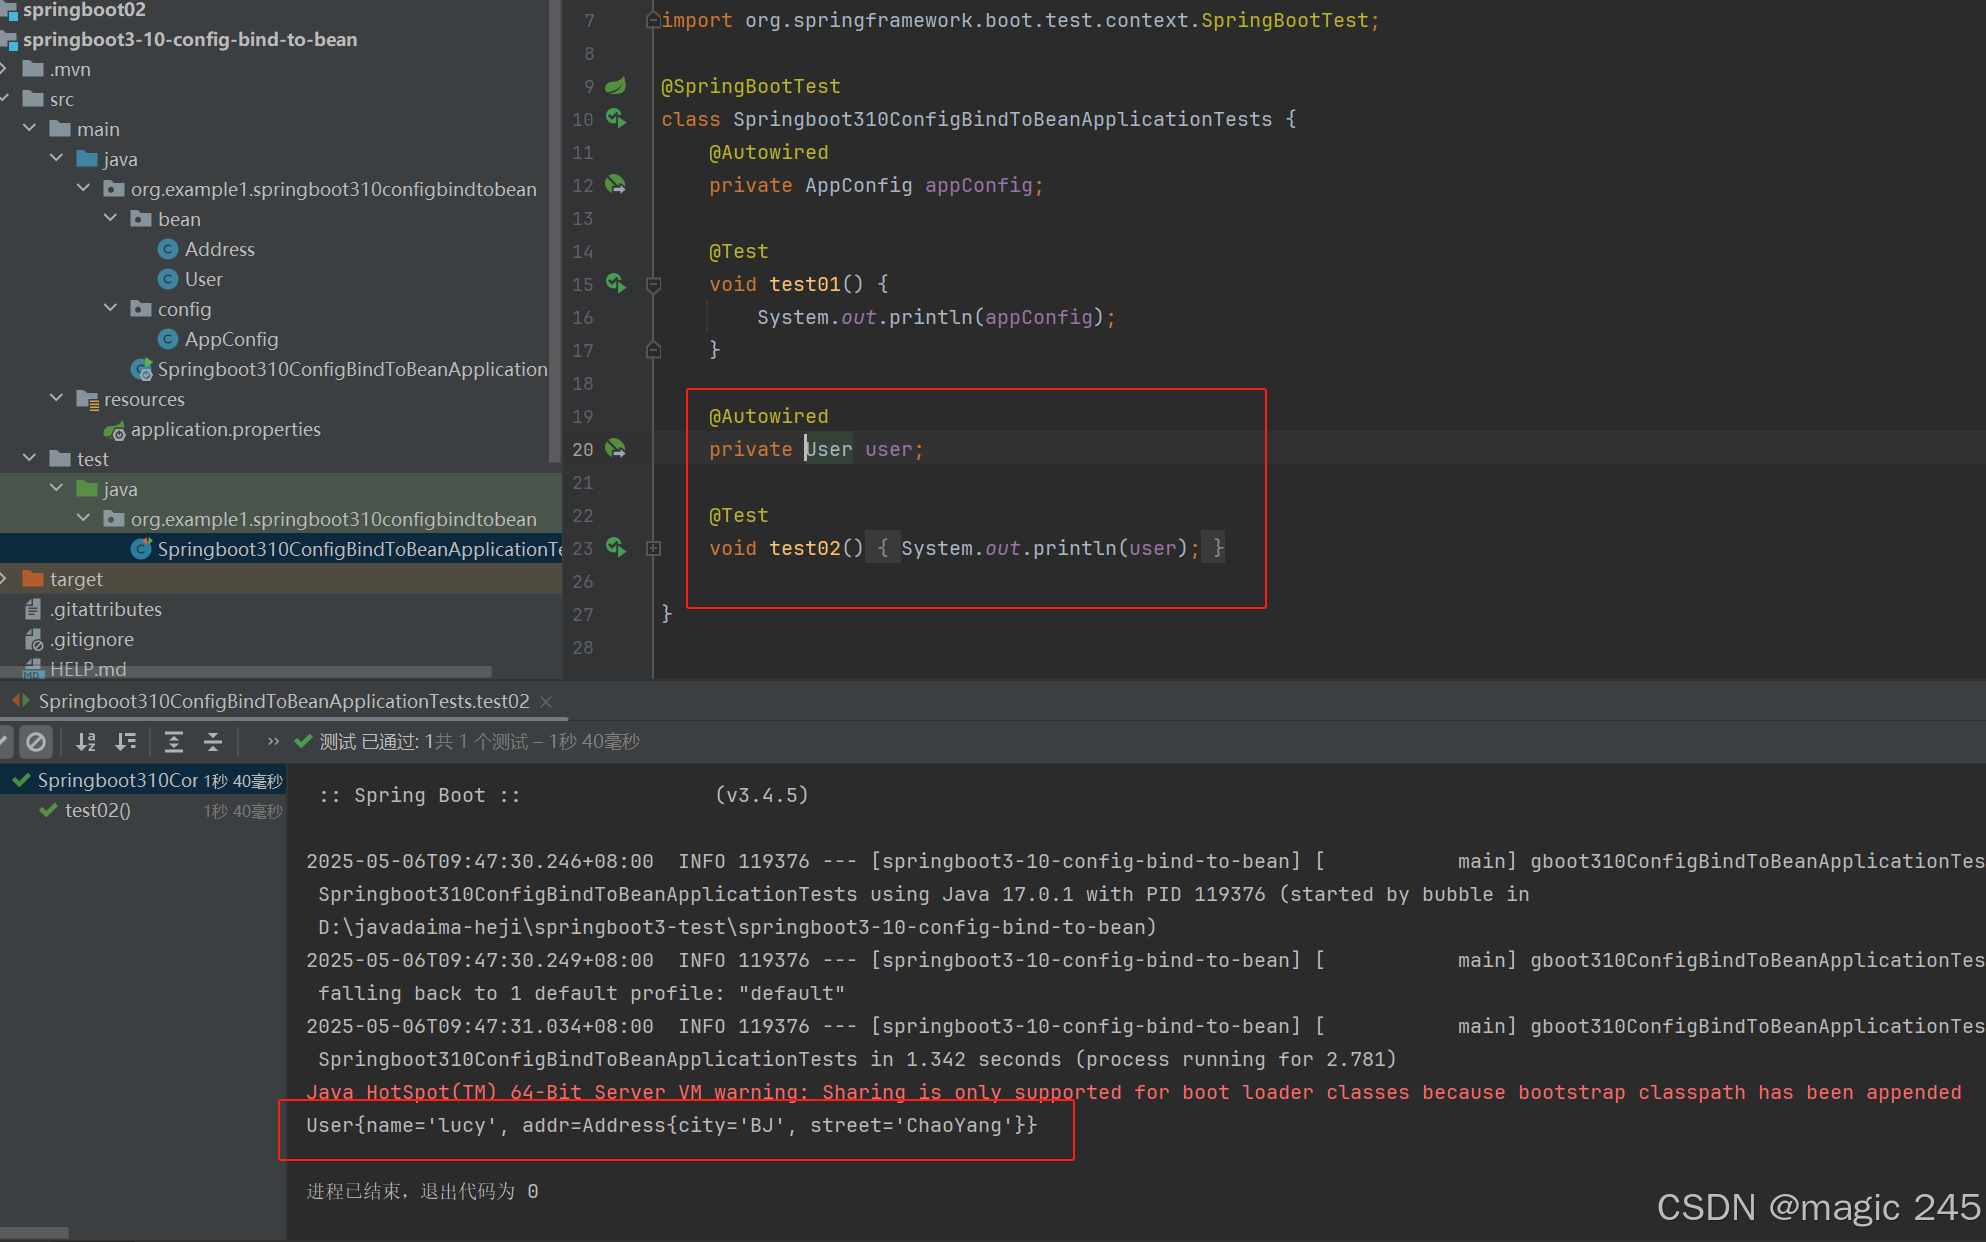Click Expand All in test tree toolbar

[174, 742]
